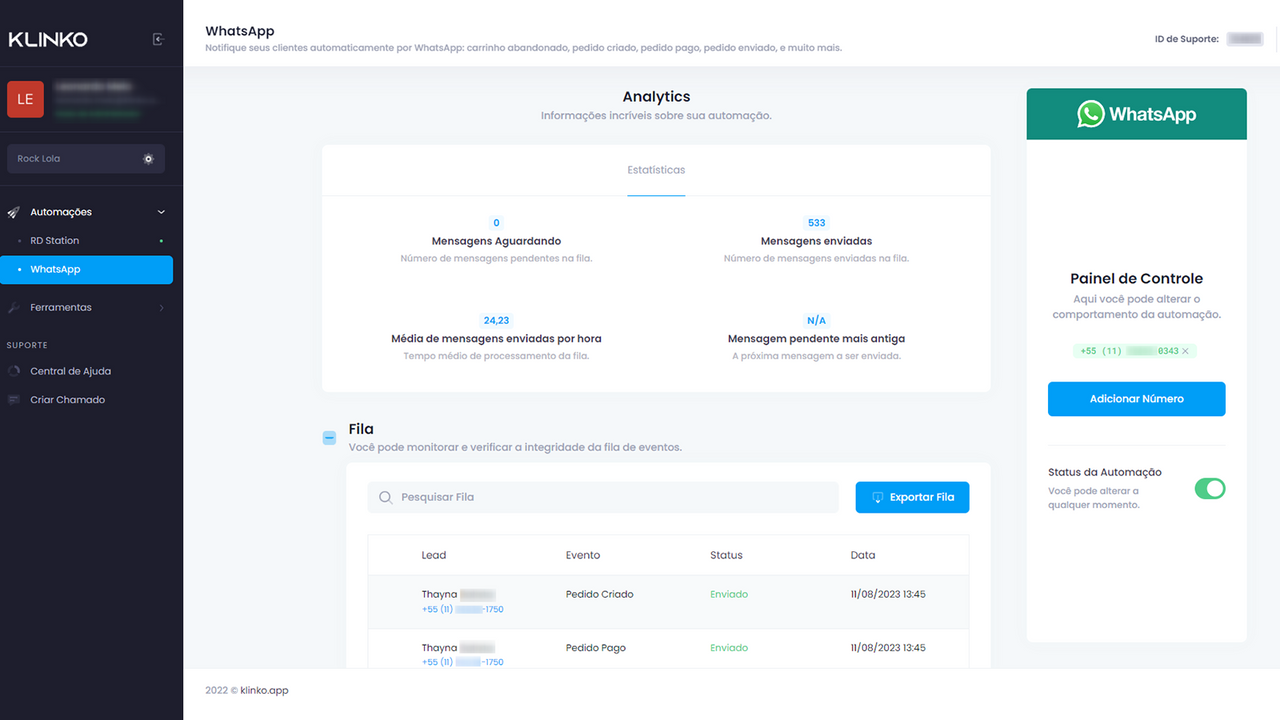Collapse the Fila section
Viewport: 1280px width, 720px height.
329,437
